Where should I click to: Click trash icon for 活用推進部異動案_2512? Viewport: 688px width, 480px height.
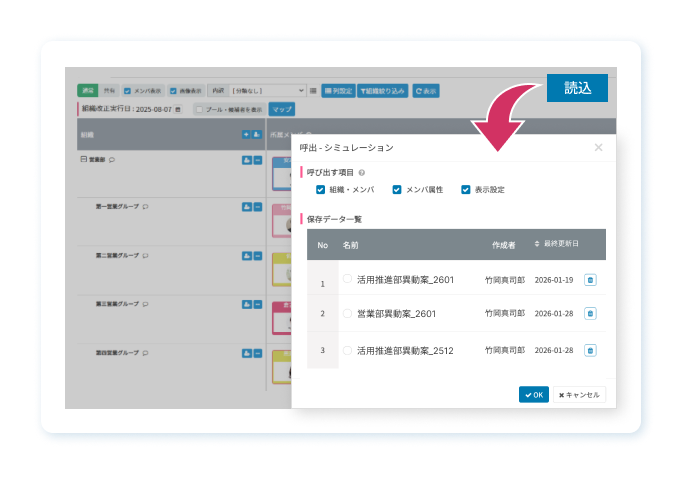590,350
